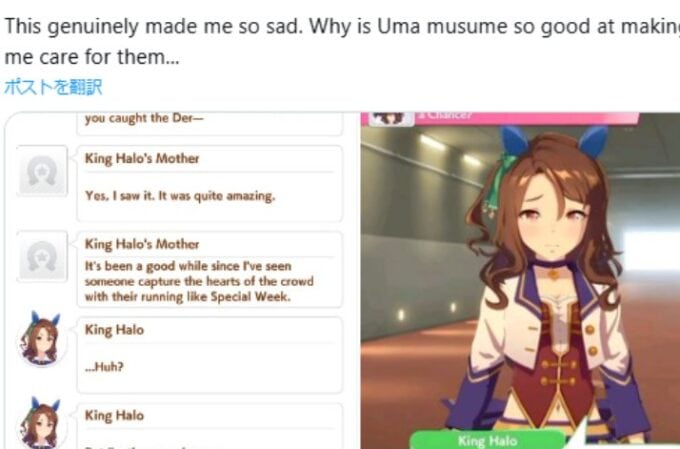680x449 pixels.
Task: Select the '...Huh?' message bubble
Action: (x=209, y=355)
